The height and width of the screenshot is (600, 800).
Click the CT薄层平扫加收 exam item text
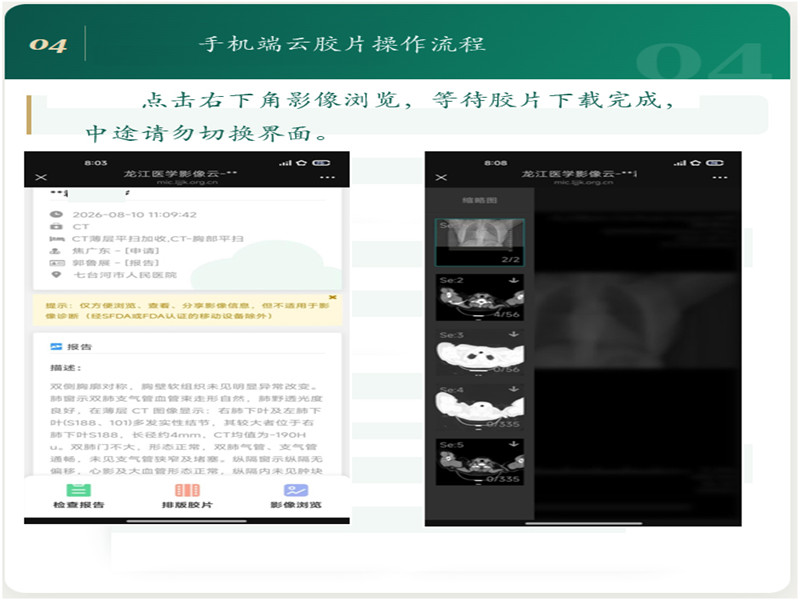tap(158, 239)
